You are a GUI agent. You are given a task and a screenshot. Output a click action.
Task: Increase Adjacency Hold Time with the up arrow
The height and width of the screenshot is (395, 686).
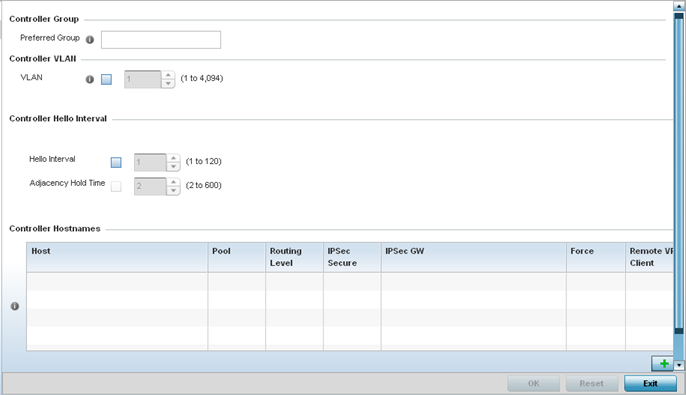(x=173, y=182)
